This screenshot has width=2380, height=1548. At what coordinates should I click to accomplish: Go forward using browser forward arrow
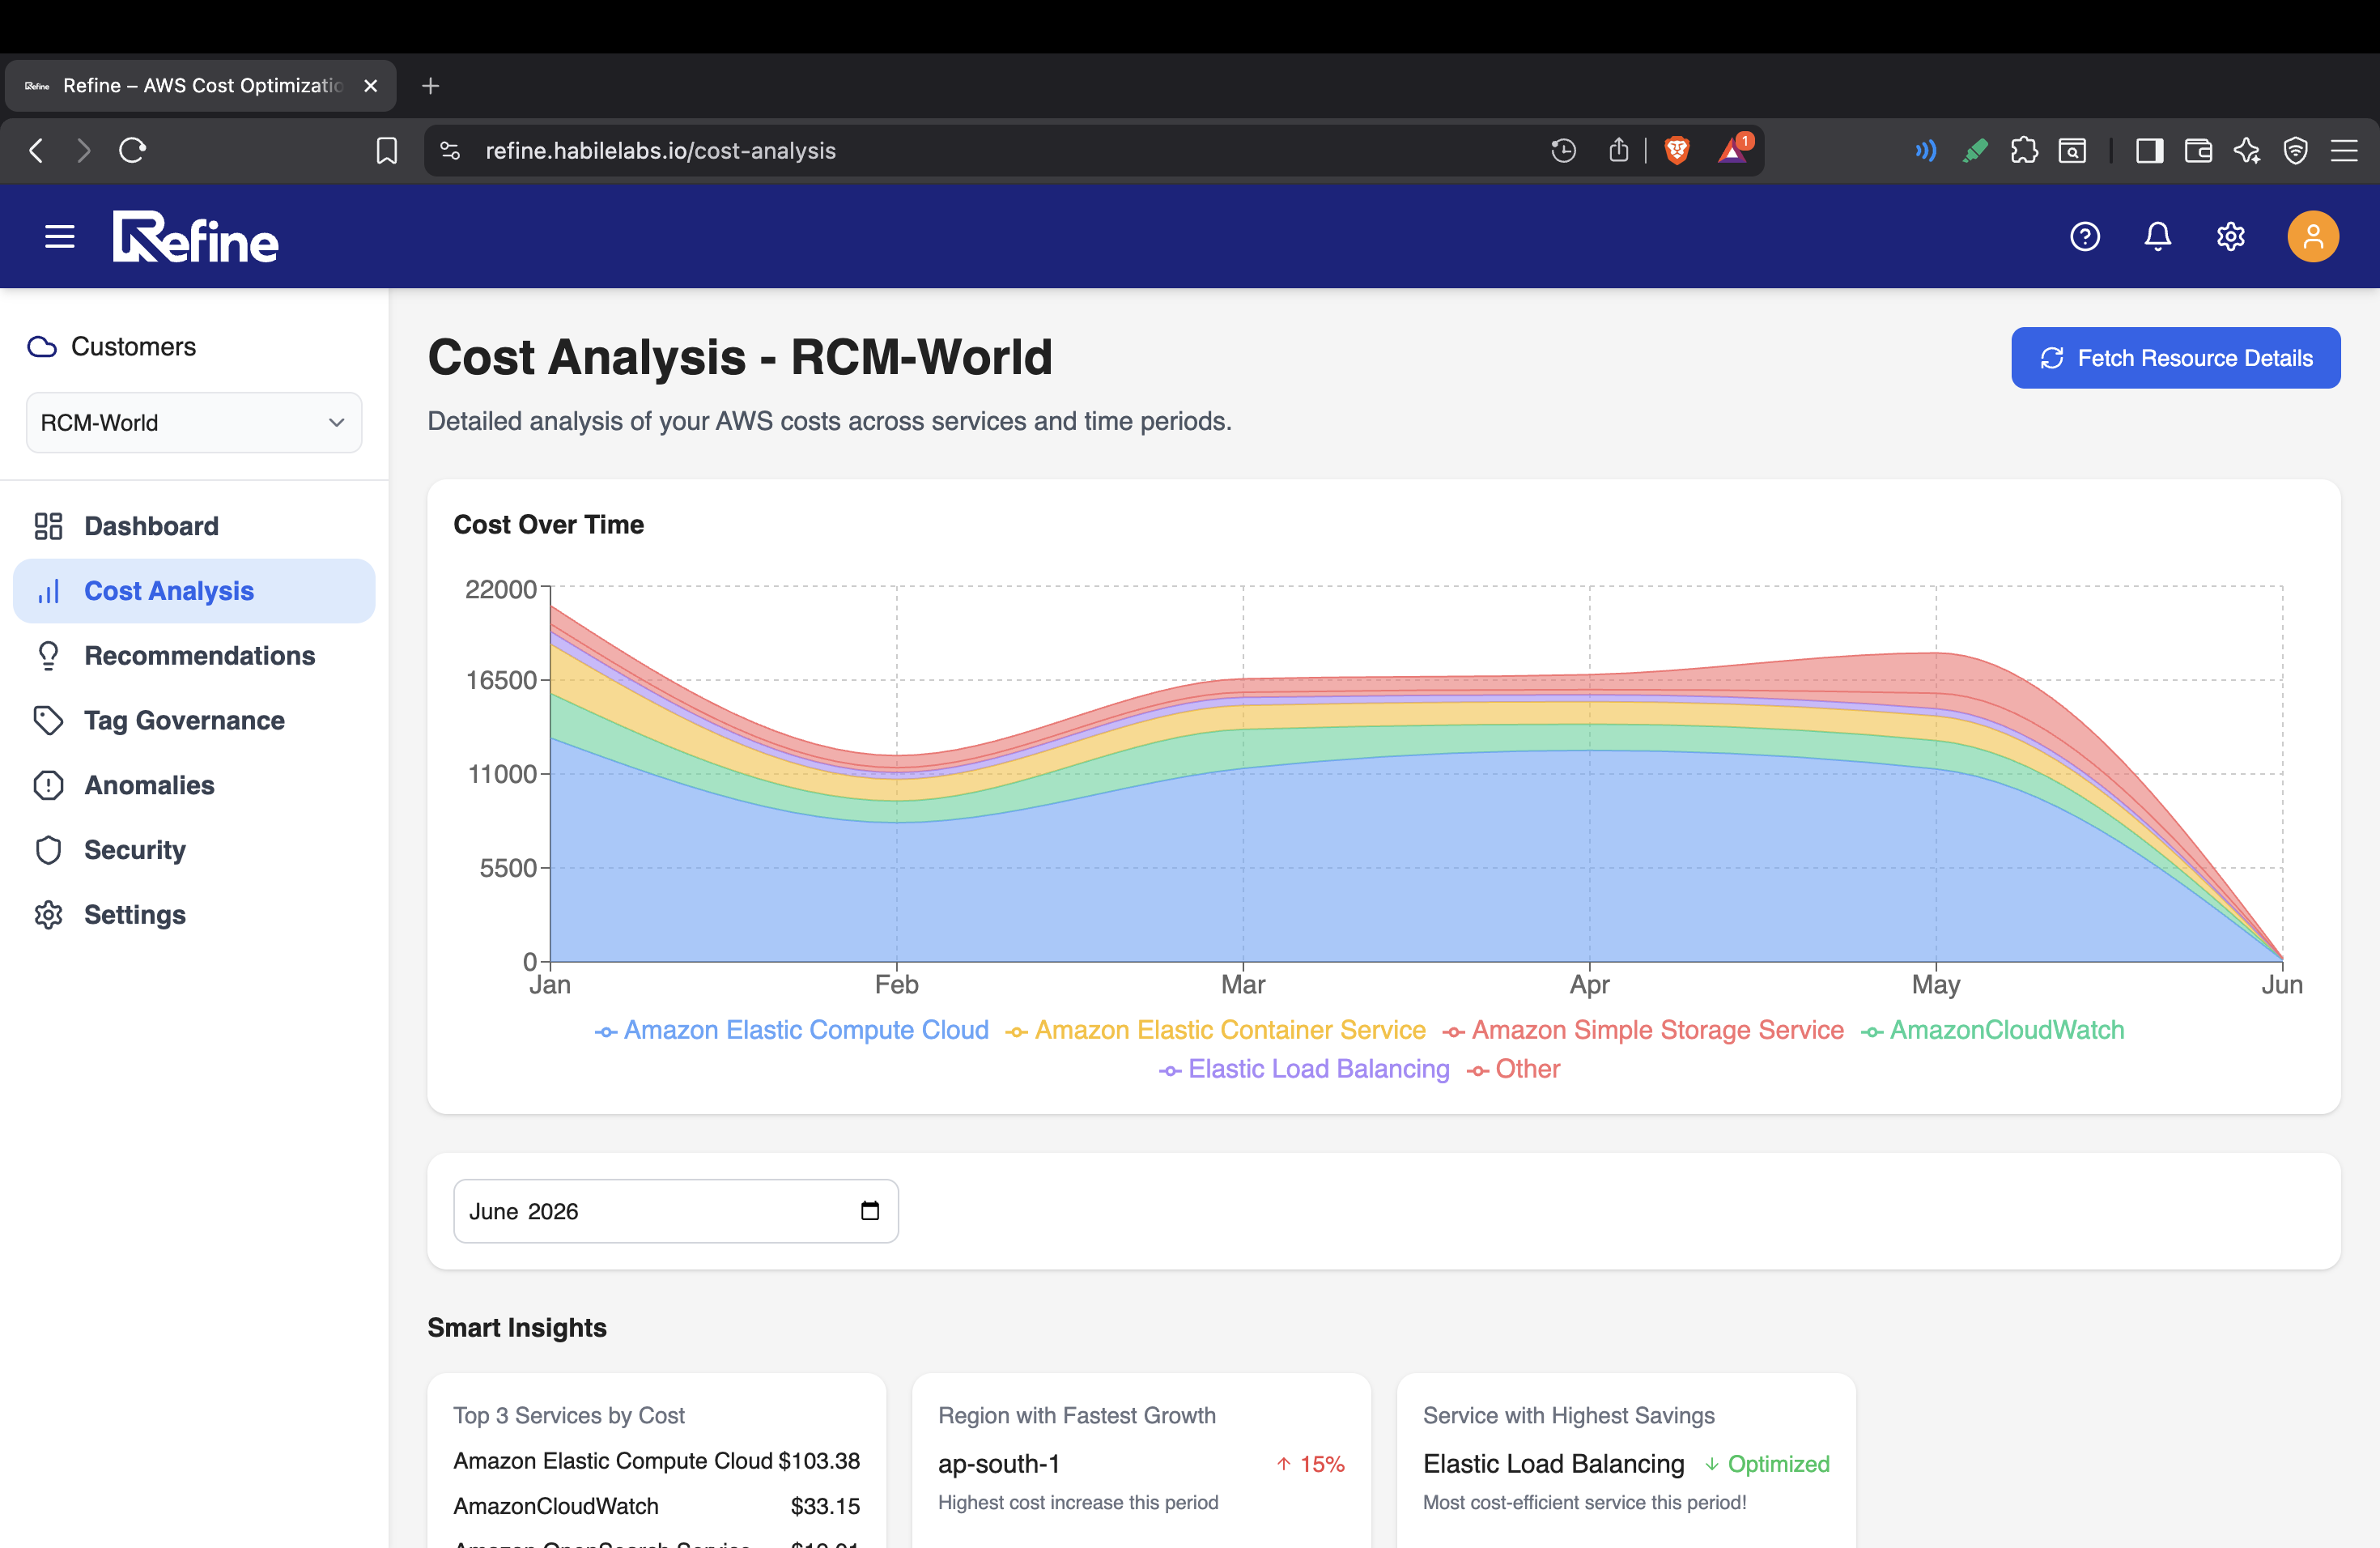coord(83,151)
